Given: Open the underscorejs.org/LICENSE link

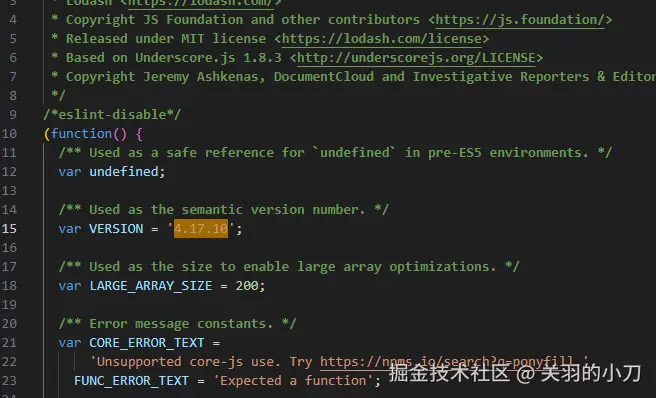Looking at the screenshot, I should (x=416, y=58).
